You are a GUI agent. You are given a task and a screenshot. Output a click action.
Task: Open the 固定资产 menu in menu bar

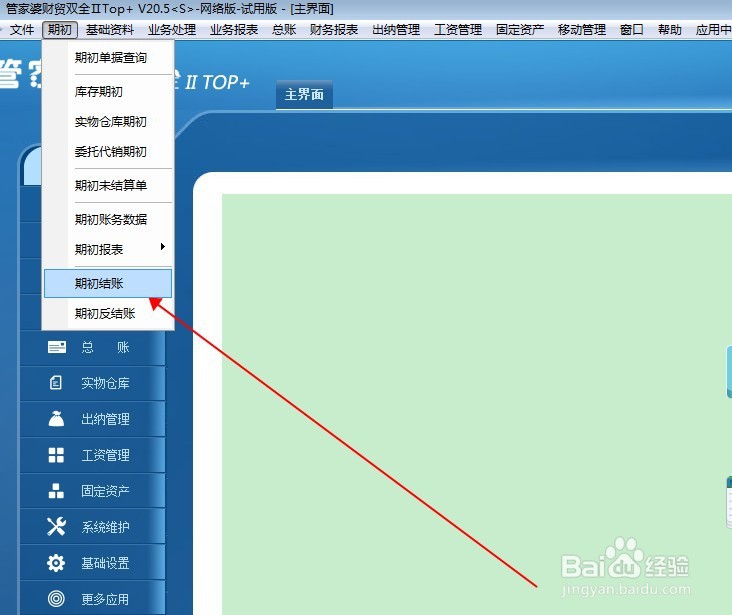pos(520,30)
